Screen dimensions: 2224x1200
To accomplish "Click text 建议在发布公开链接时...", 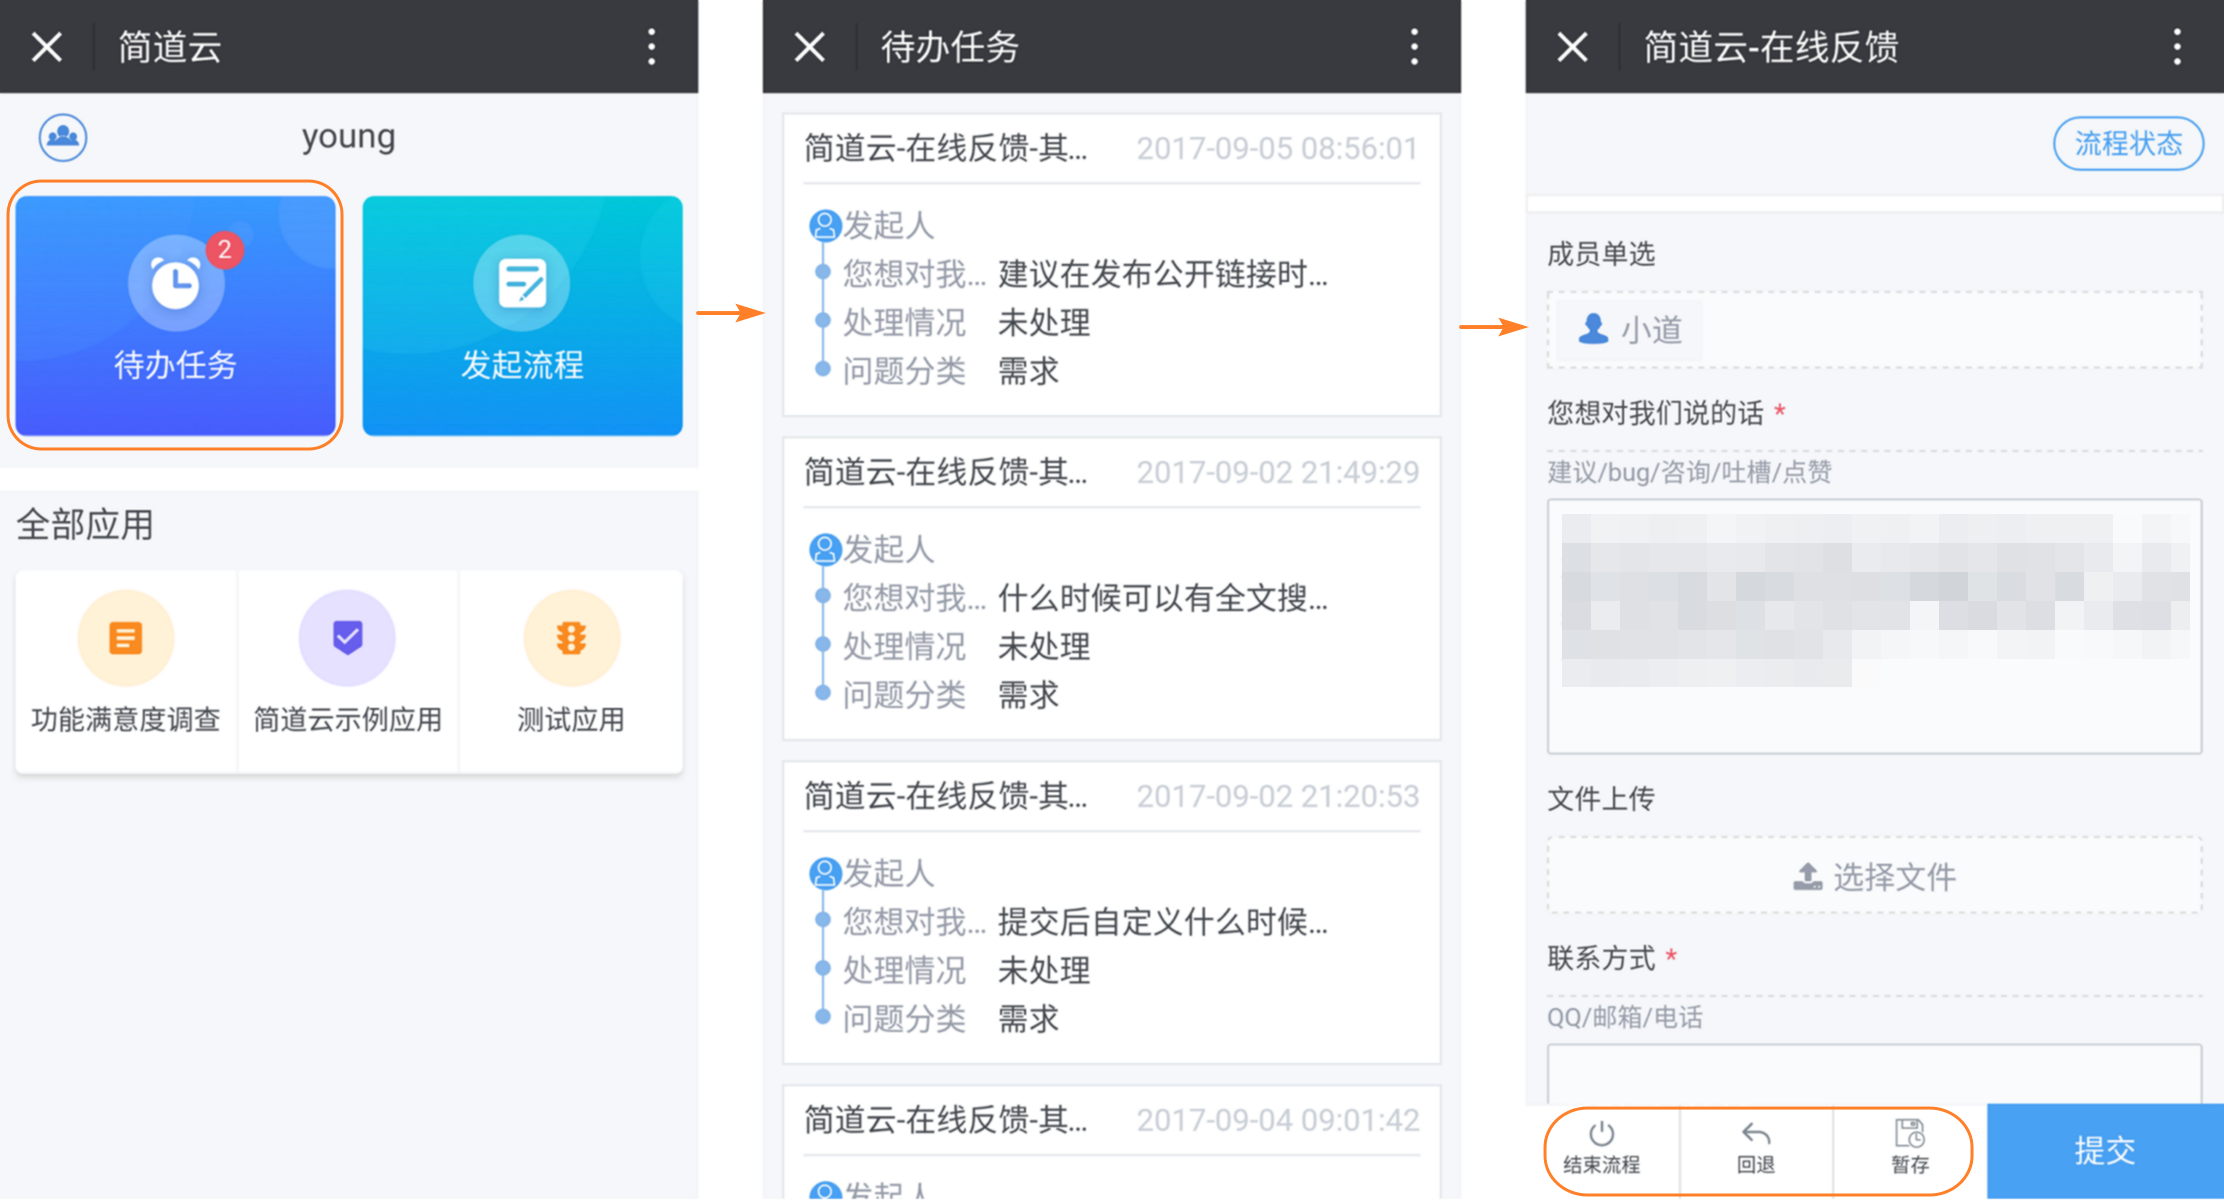I will click(x=1162, y=274).
